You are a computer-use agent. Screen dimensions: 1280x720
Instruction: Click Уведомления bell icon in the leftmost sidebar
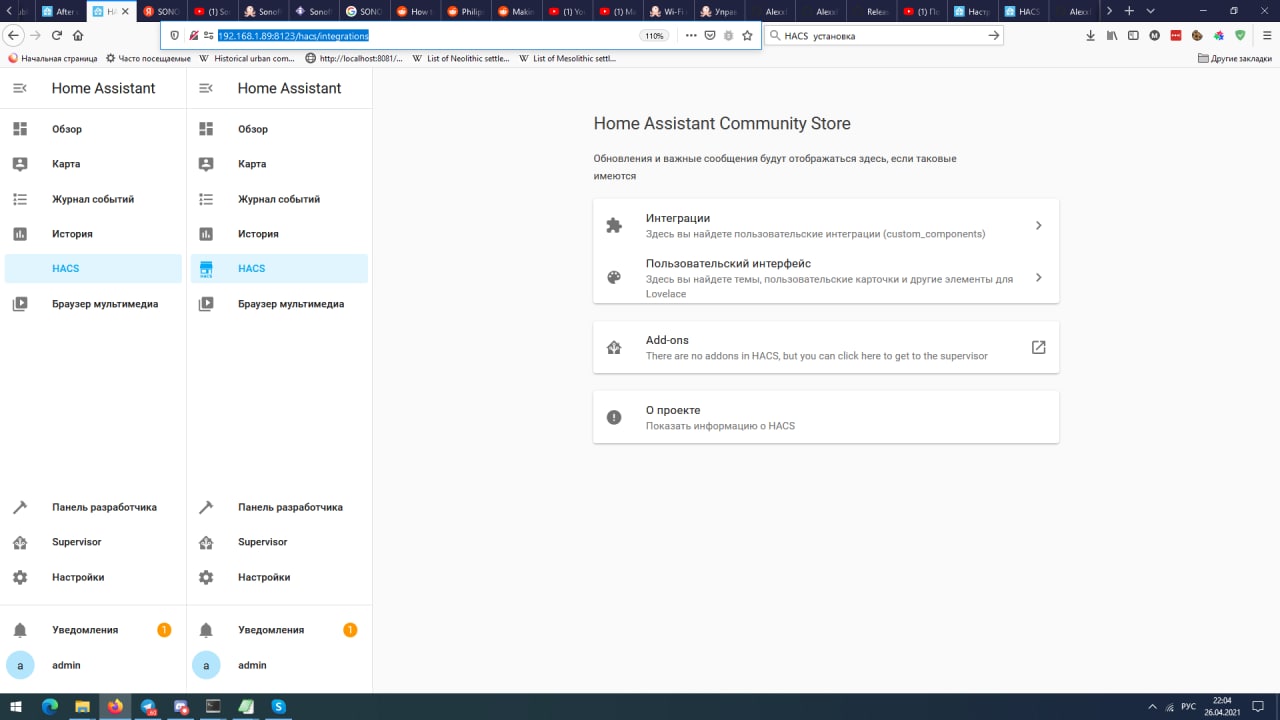pos(20,630)
